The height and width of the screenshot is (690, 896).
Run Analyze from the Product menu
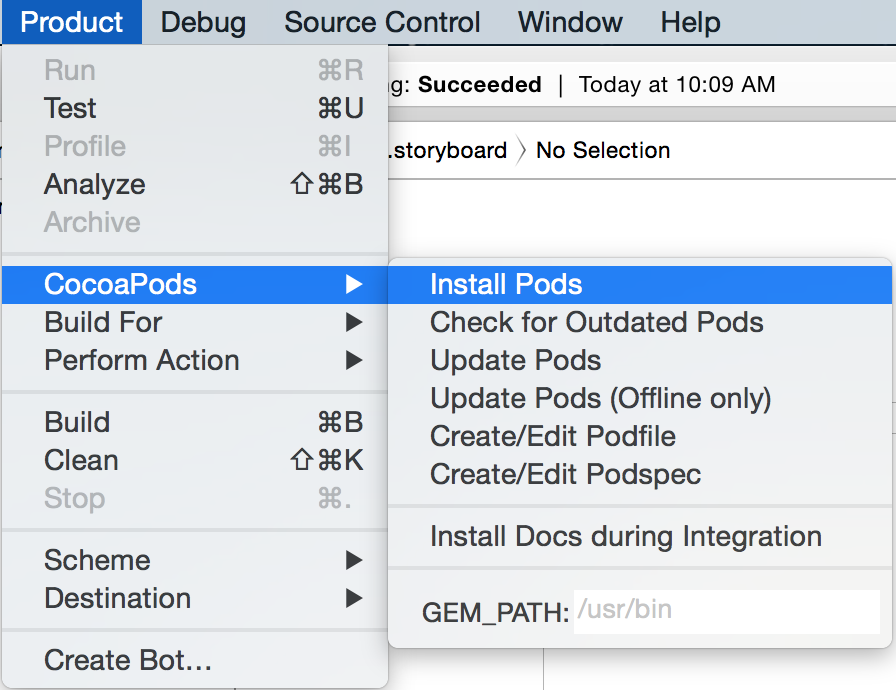[x=94, y=184]
